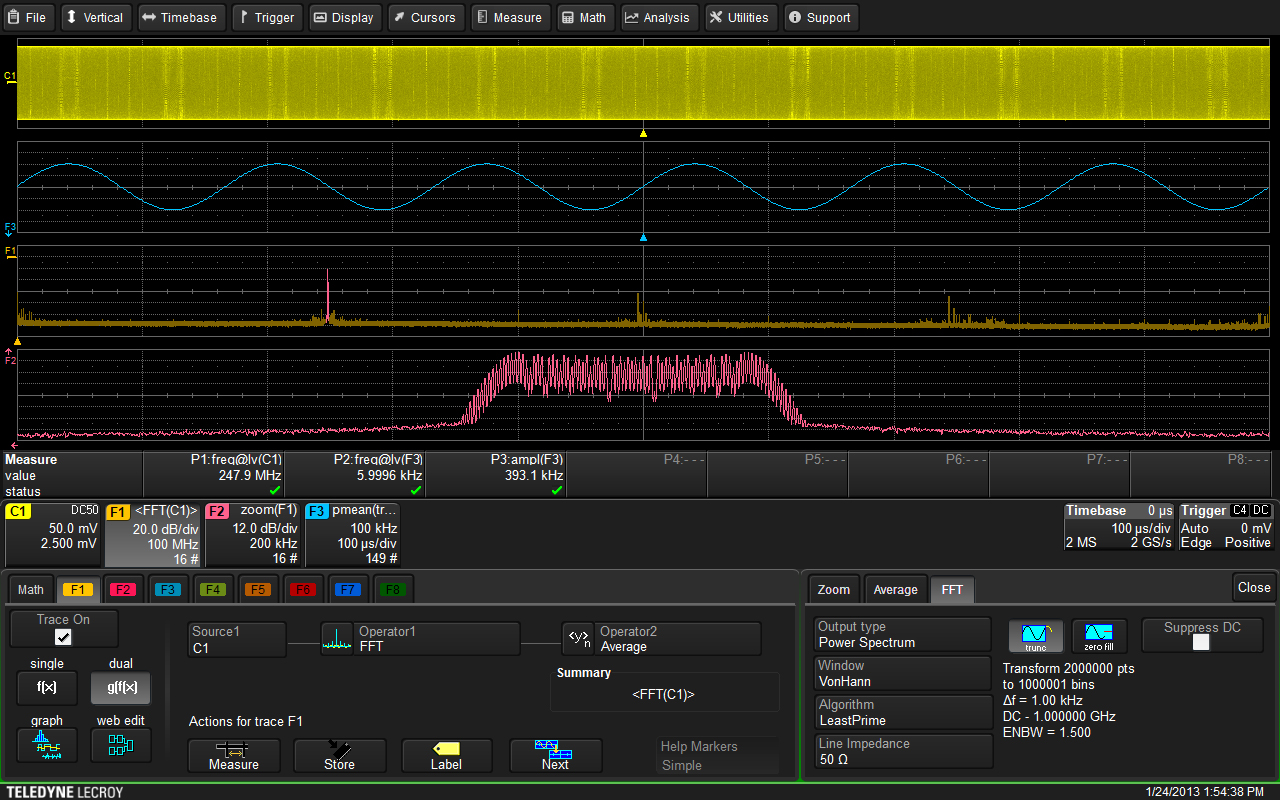The image size is (1280, 800).
Task: Click the Store action for trace F1
Action: (339, 755)
